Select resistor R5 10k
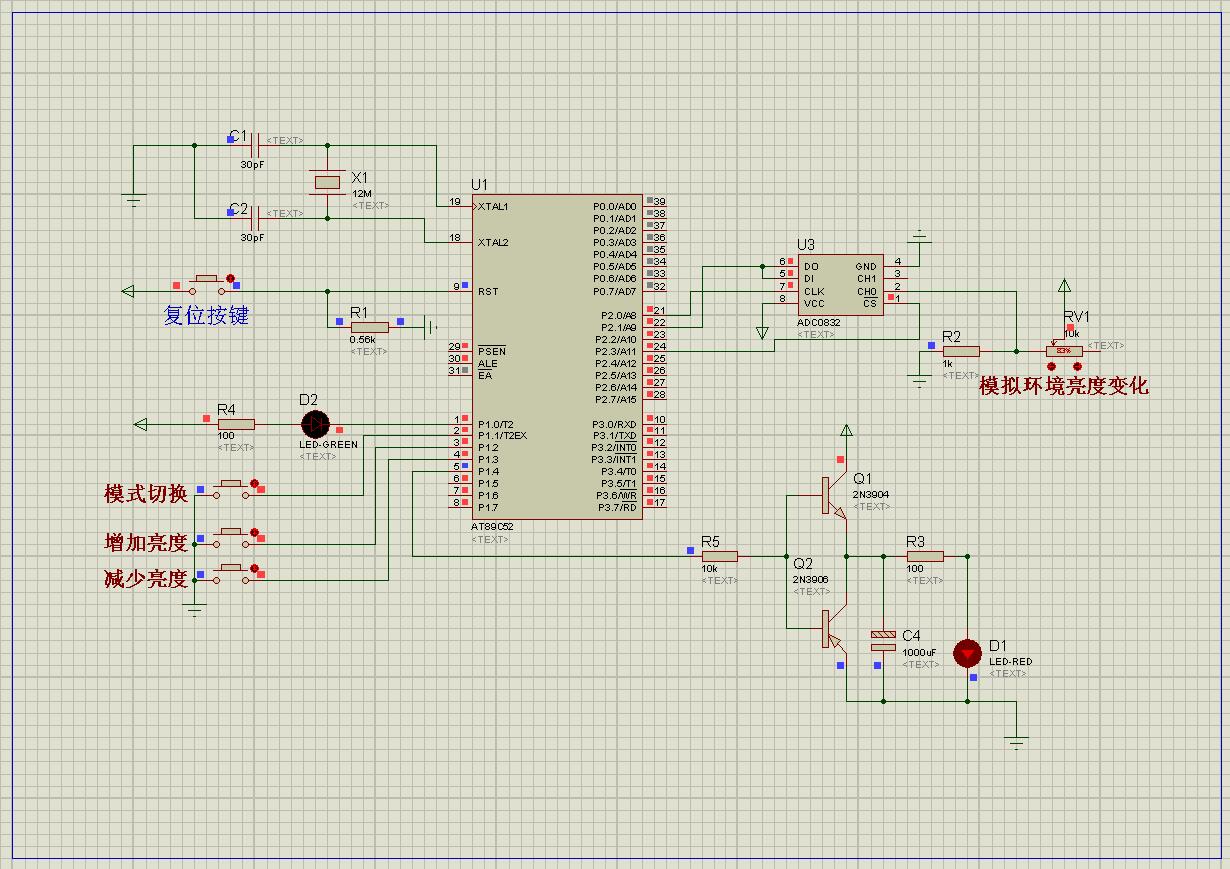Viewport: 1230px width, 869px height. 718,556
